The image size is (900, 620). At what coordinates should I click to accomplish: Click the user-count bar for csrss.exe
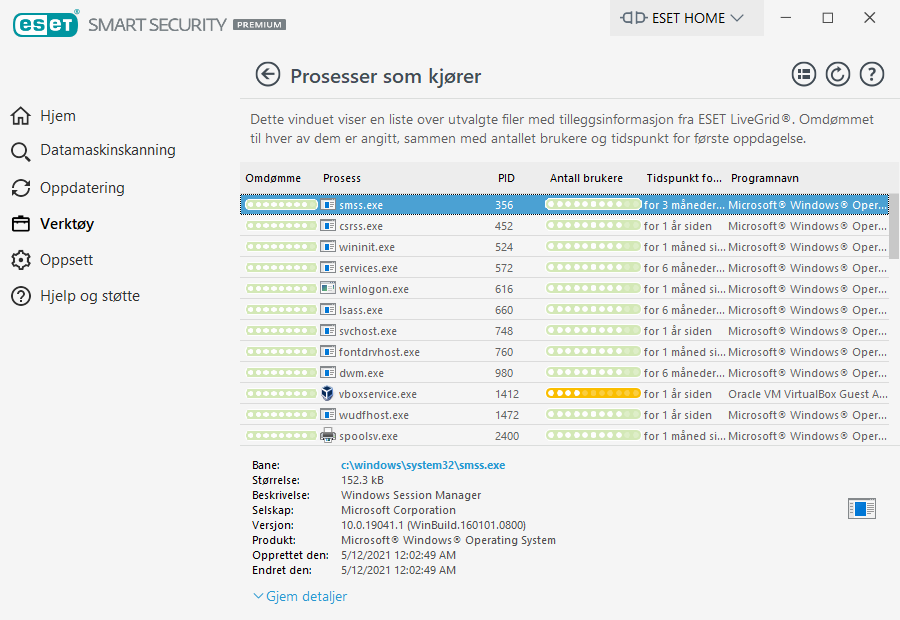click(593, 226)
